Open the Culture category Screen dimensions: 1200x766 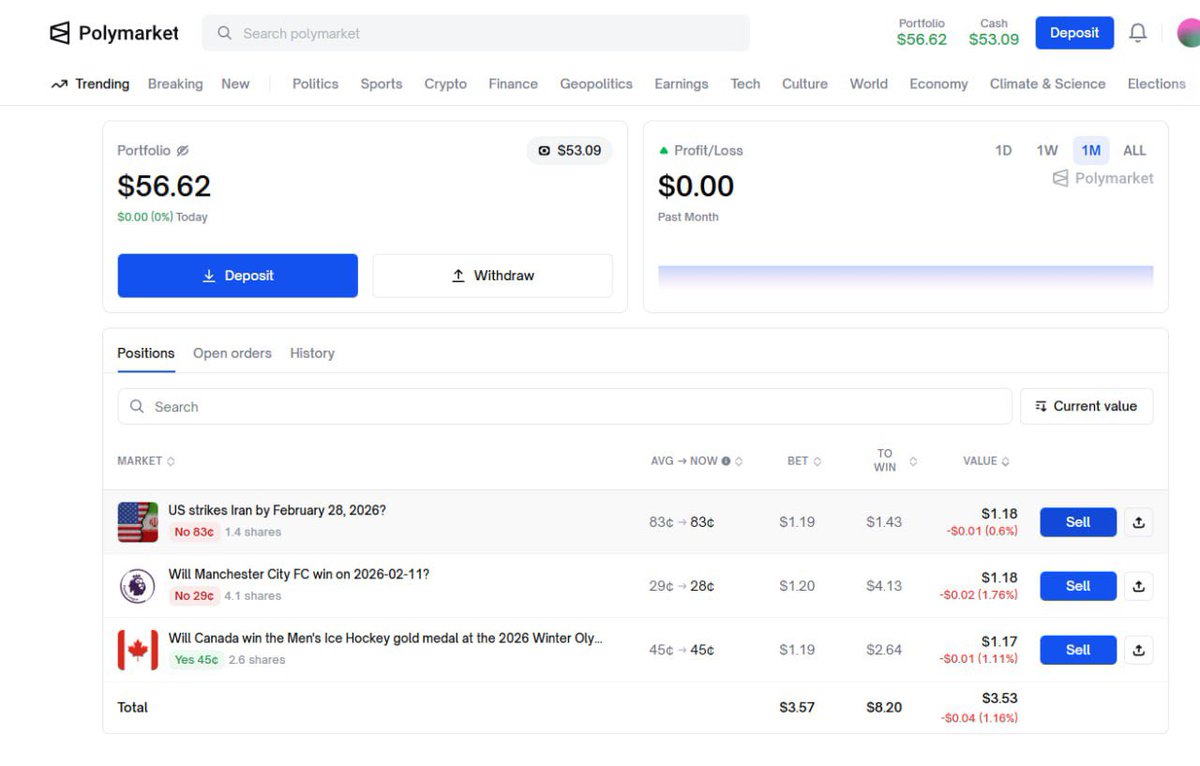tap(805, 84)
